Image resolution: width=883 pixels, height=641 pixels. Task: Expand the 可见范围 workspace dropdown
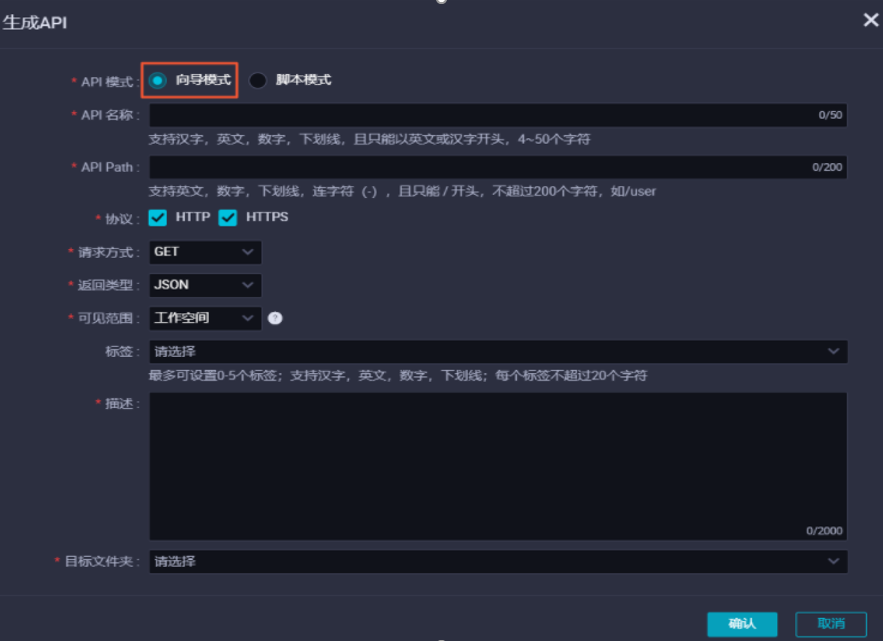click(204, 318)
